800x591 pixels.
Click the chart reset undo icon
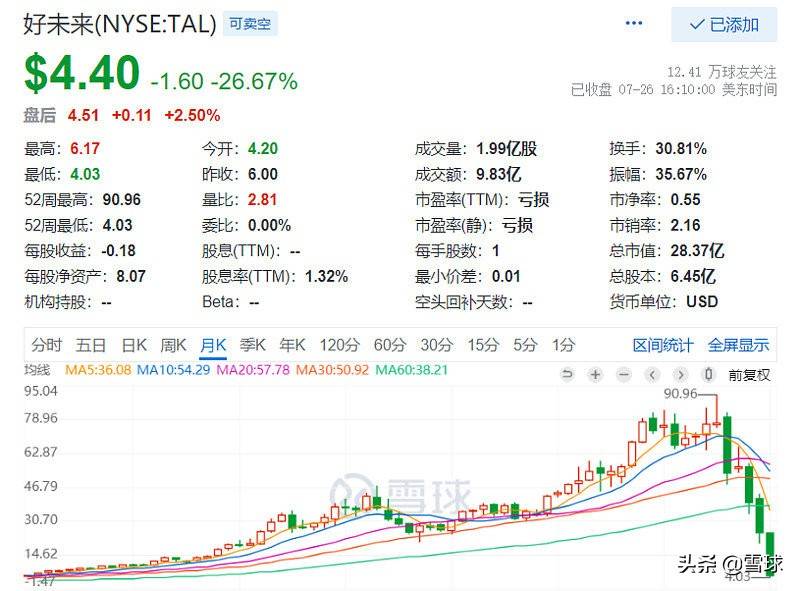pos(566,375)
